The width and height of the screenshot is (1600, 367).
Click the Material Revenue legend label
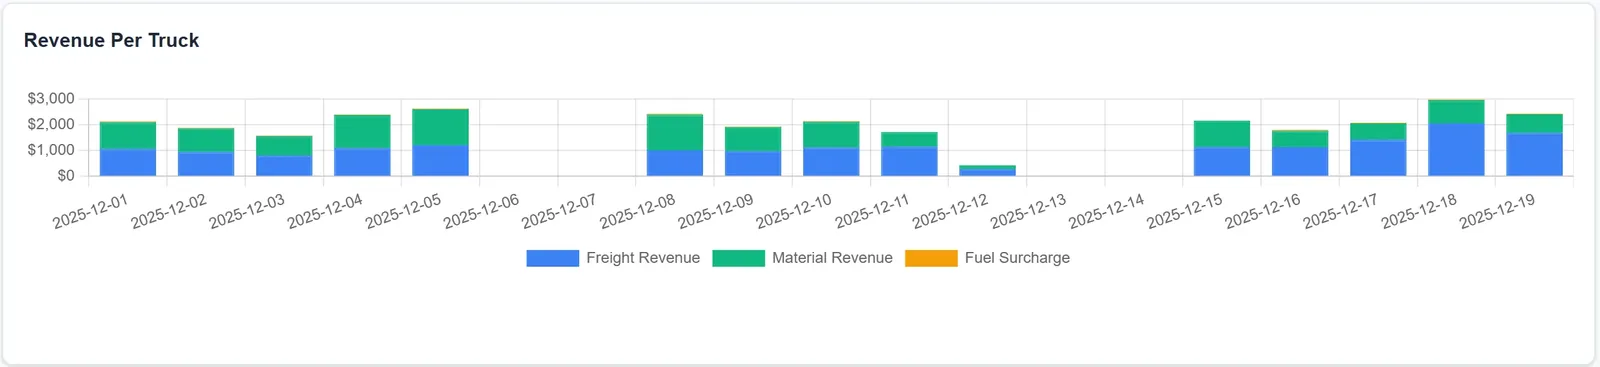832,258
